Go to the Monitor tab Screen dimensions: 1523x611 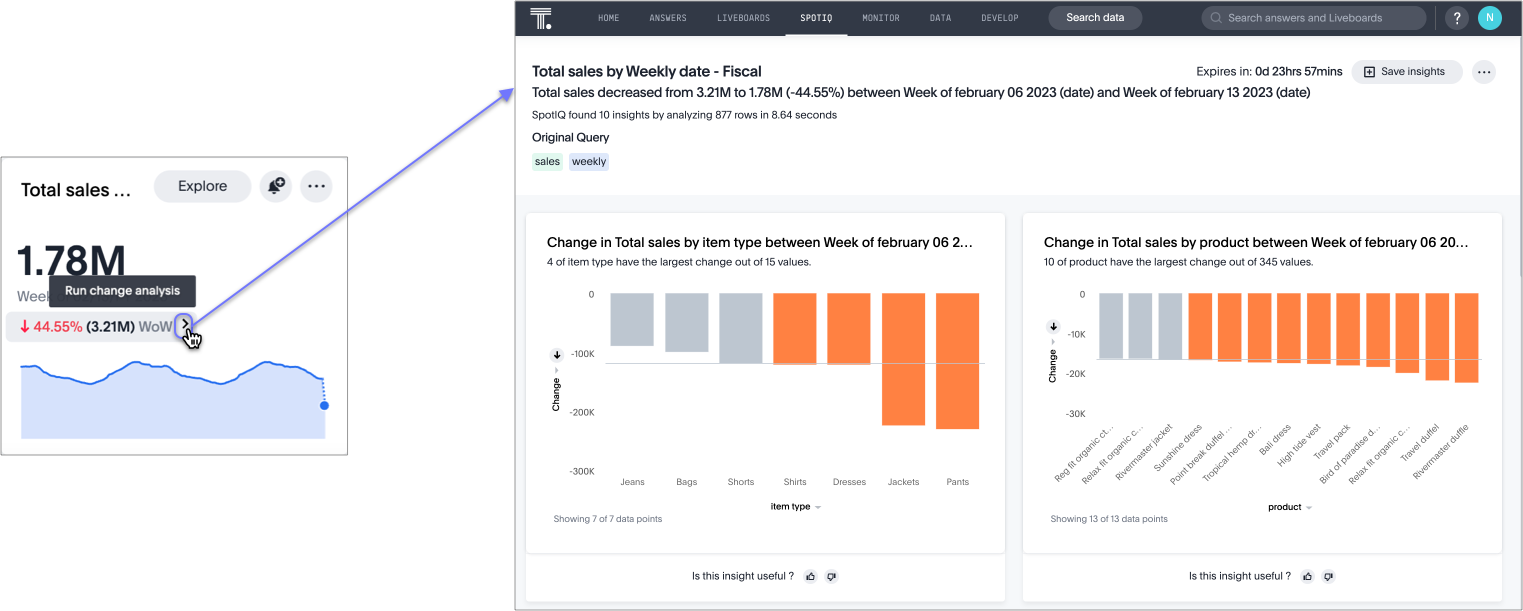(x=880, y=18)
